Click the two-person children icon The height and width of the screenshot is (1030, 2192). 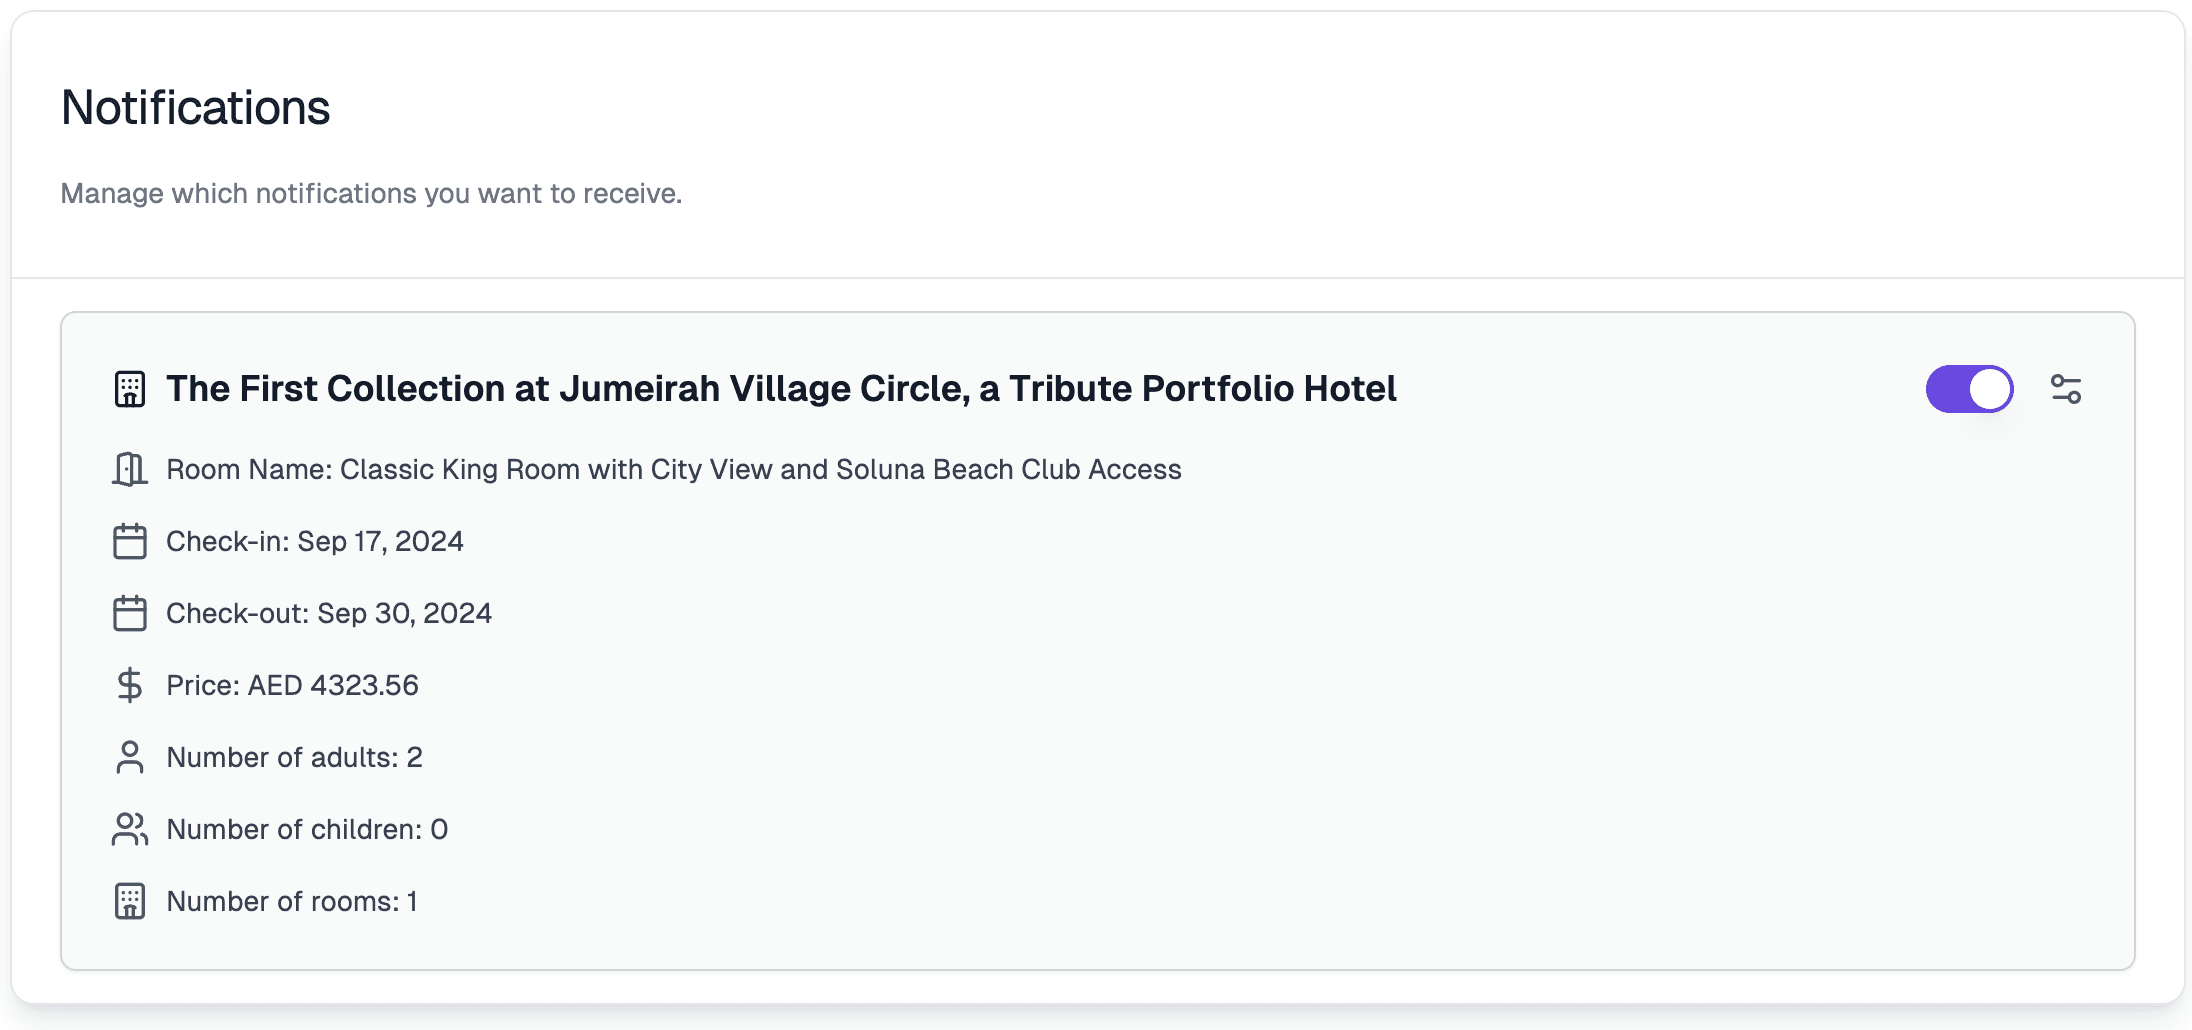(x=130, y=829)
